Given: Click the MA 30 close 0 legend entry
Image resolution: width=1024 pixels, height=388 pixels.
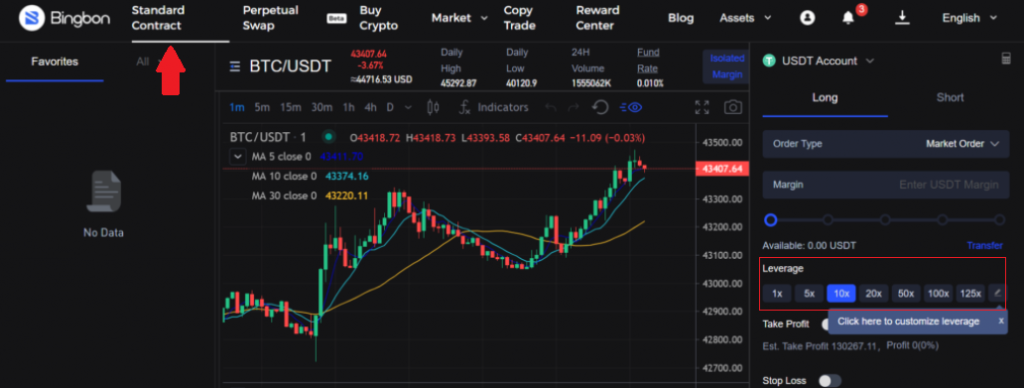Looking at the screenshot, I should [x=310, y=195].
